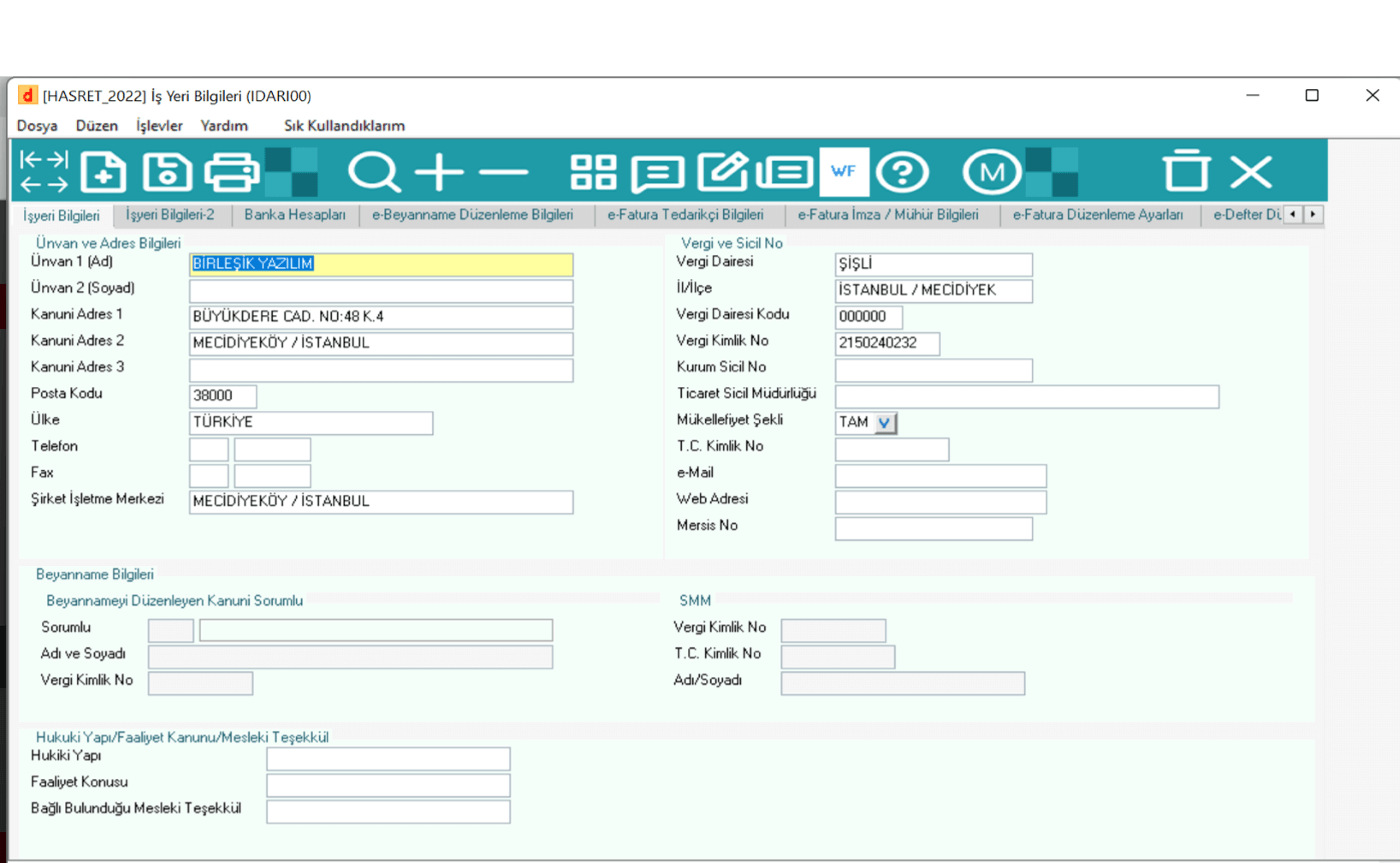Select the first İşyeri Bilgileri tab
Image resolution: width=1400 pixels, height=863 pixels.
(62, 215)
